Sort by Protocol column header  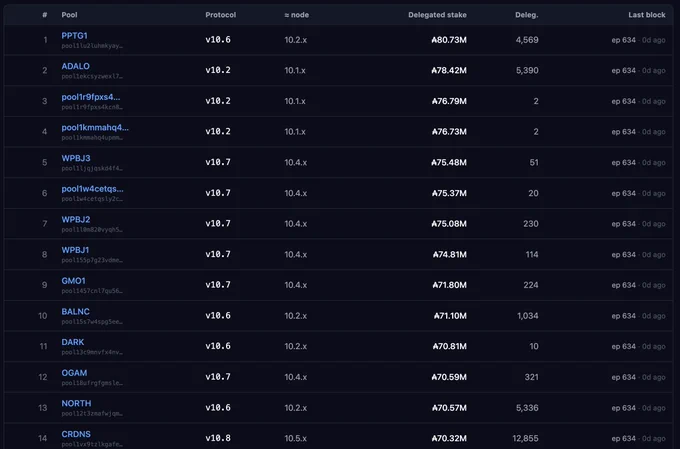coord(221,15)
